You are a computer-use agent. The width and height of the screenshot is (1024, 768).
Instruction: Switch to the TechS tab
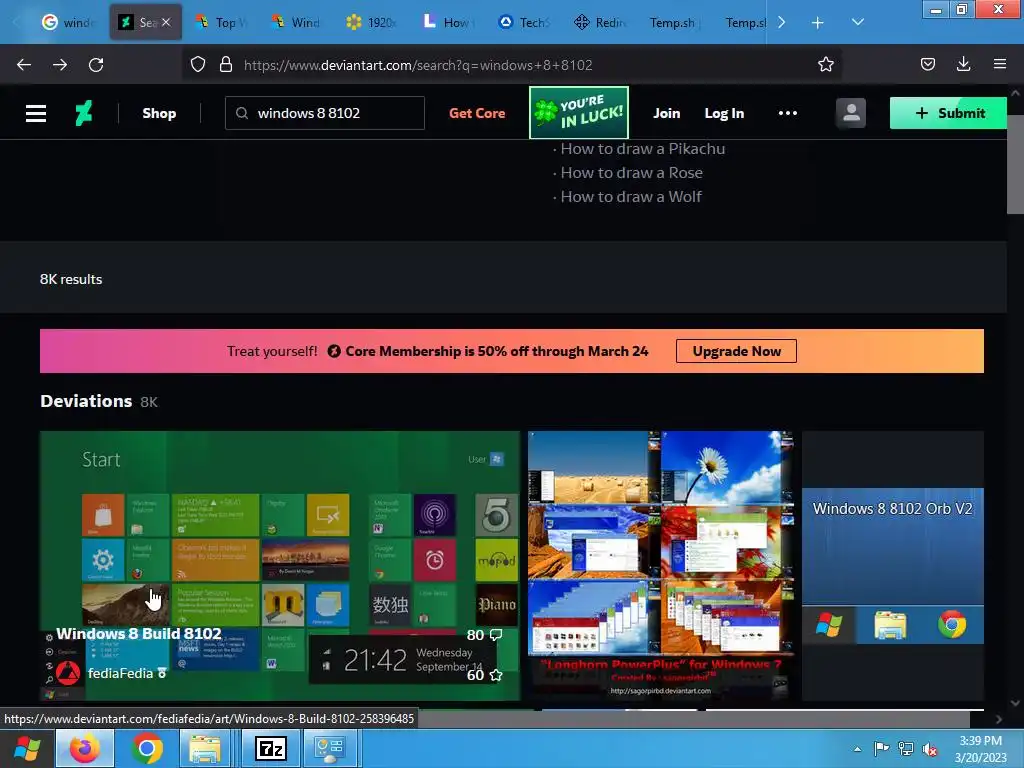point(523,22)
